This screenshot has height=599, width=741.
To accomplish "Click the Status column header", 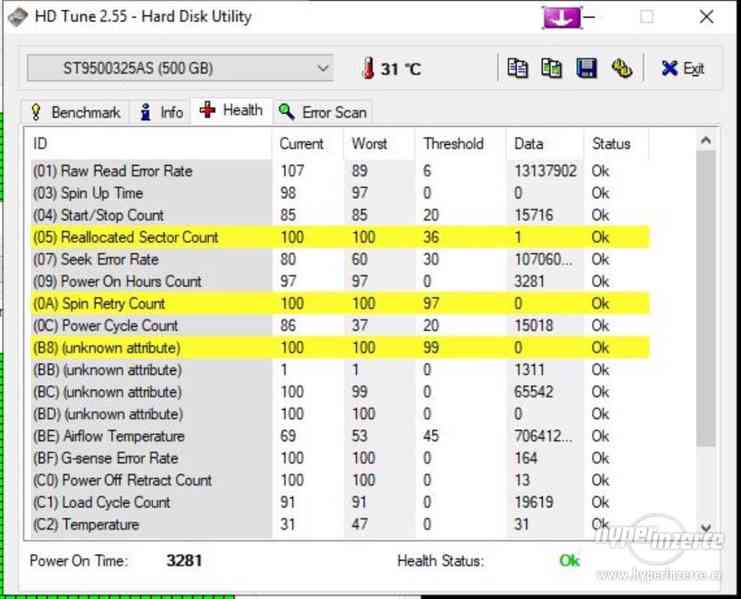I will (616, 143).
